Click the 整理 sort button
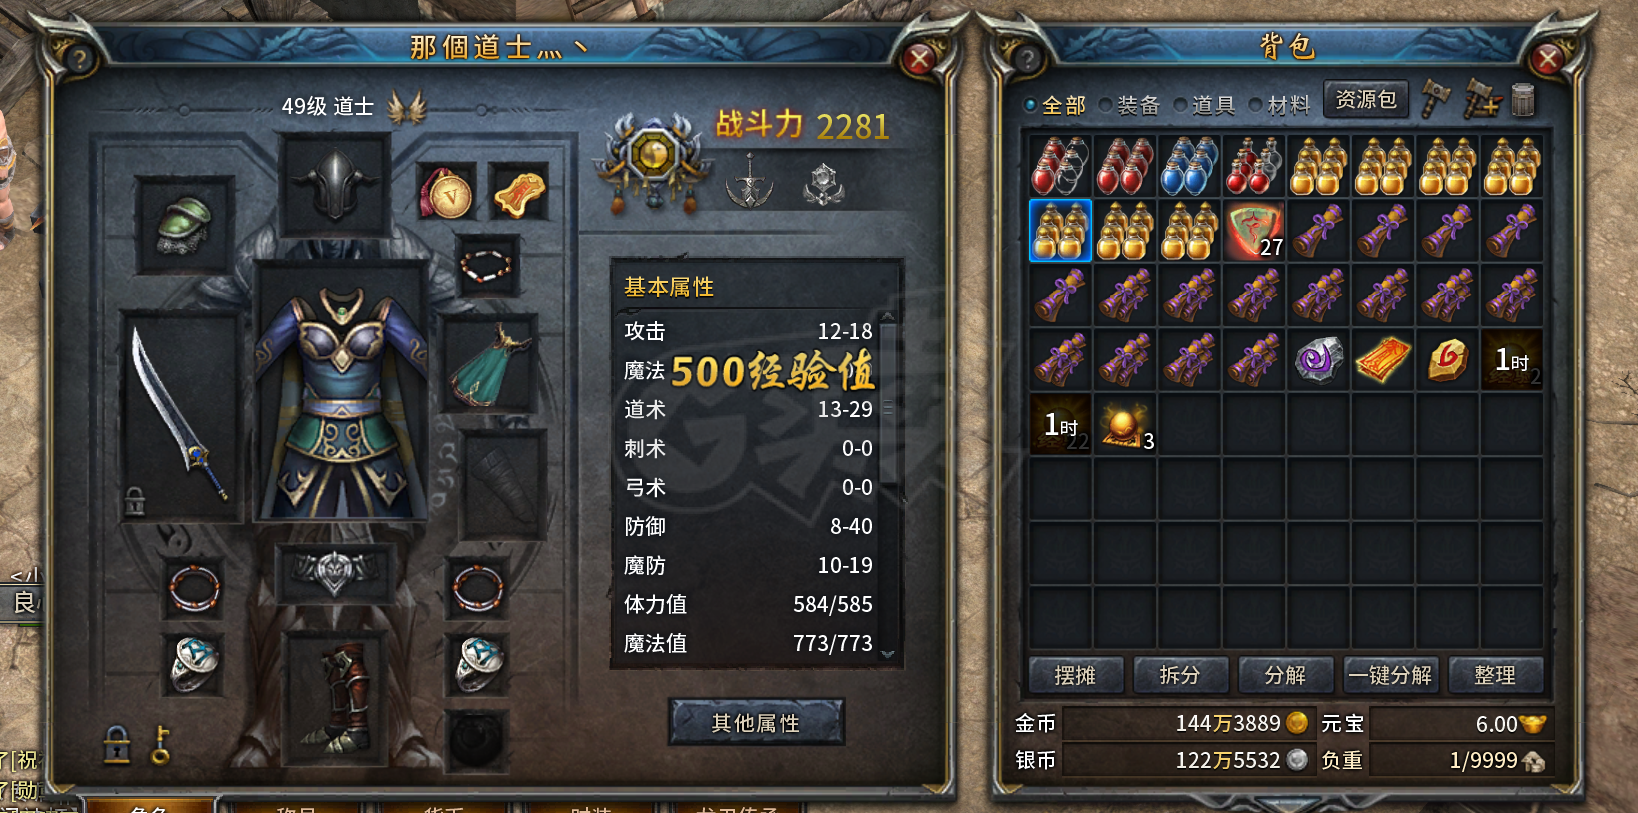 click(1495, 675)
